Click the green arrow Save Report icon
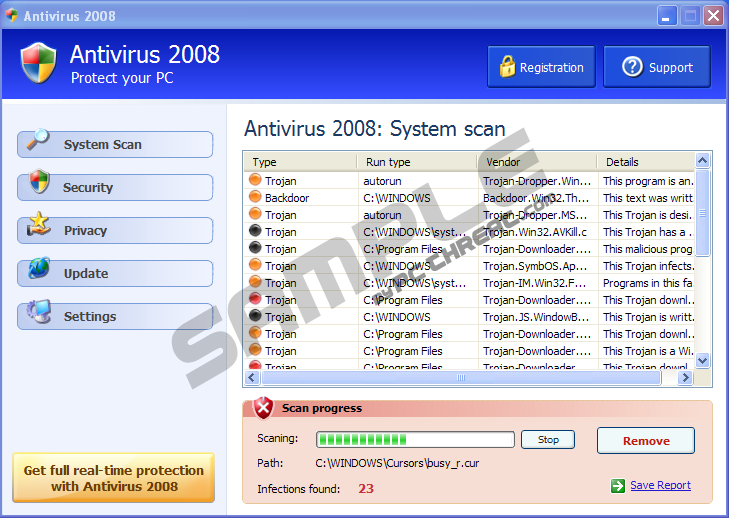Image resolution: width=729 pixels, height=518 pixels. [x=618, y=486]
